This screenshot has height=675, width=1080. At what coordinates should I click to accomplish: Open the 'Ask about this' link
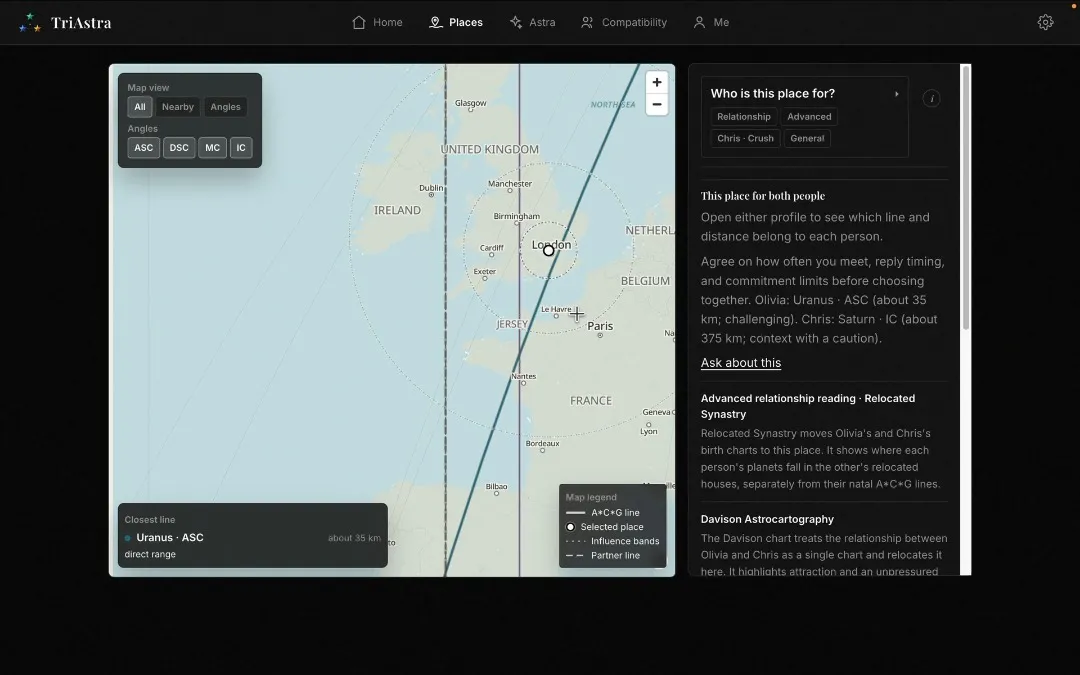tap(740, 362)
